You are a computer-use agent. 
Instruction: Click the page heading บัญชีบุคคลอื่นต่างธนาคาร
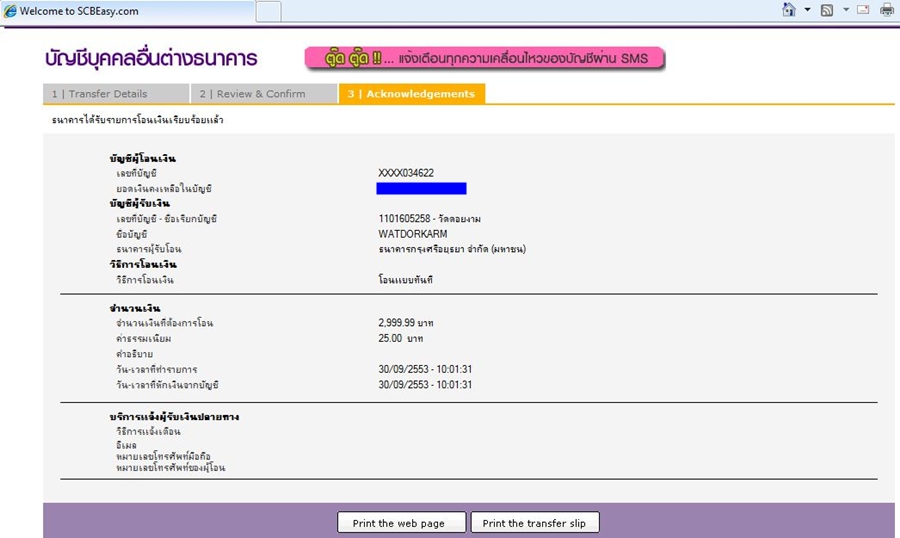coord(152,58)
